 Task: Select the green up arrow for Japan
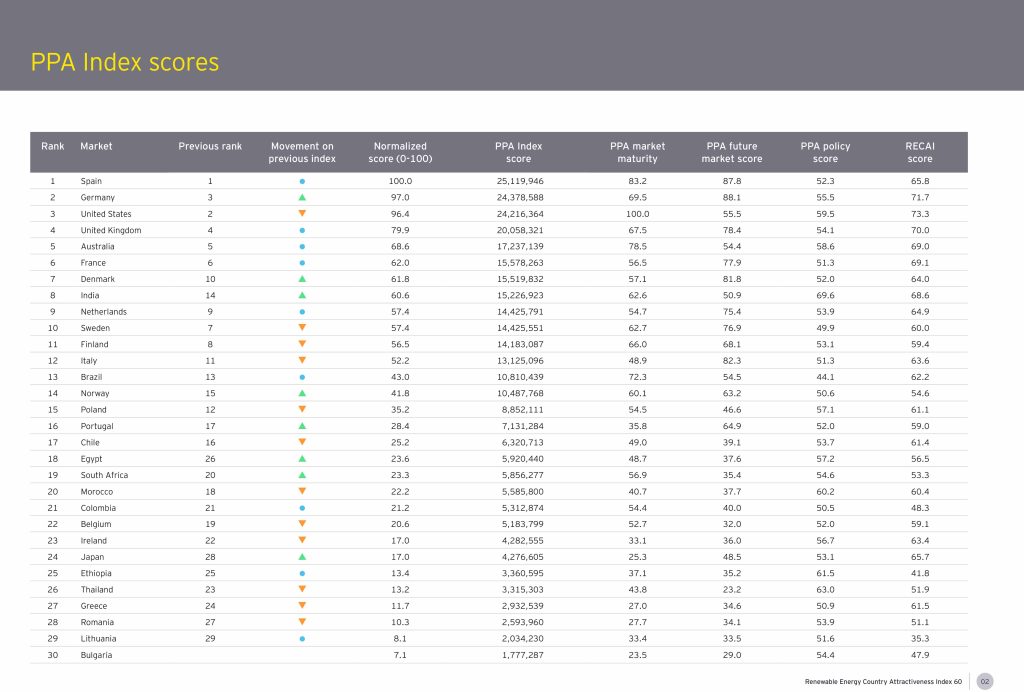point(302,557)
